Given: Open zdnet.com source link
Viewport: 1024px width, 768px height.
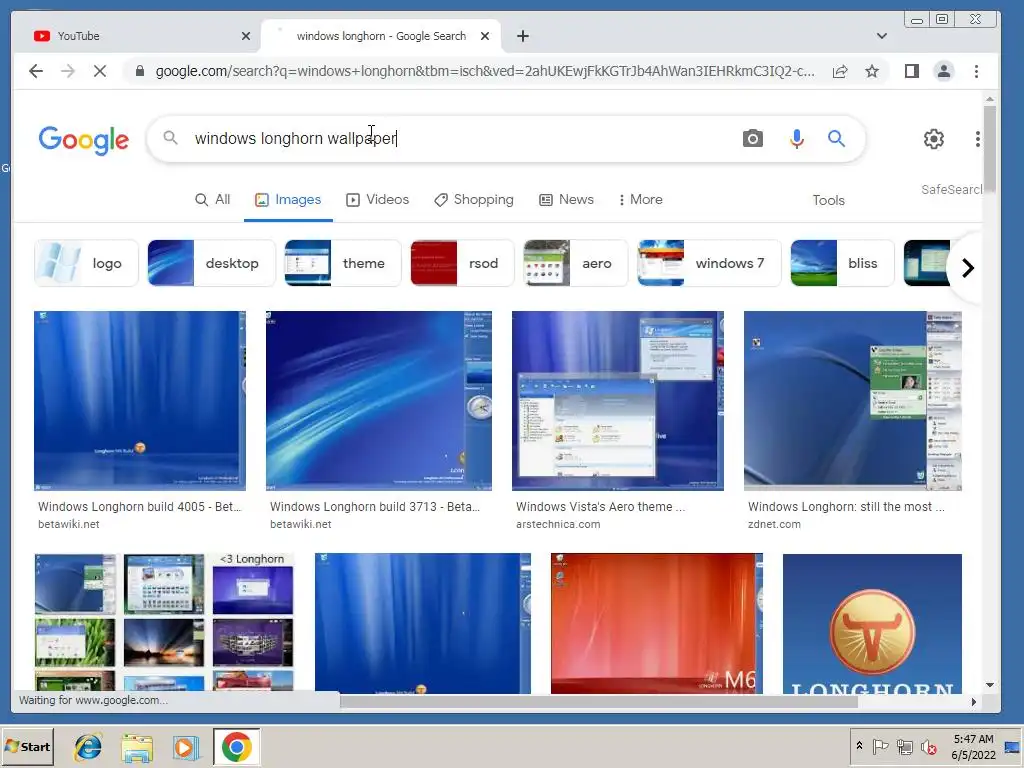Looking at the screenshot, I should point(774,524).
